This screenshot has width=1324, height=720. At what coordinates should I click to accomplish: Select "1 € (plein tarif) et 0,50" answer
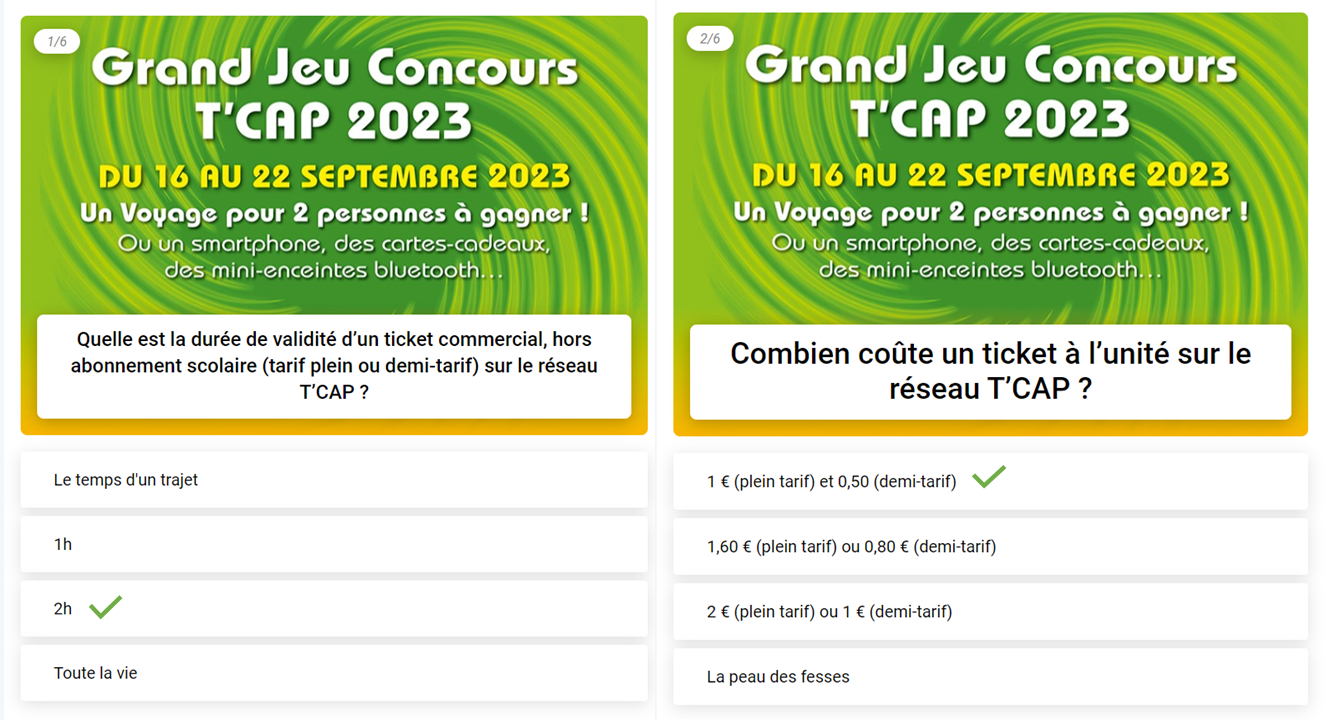[x=990, y=482]
